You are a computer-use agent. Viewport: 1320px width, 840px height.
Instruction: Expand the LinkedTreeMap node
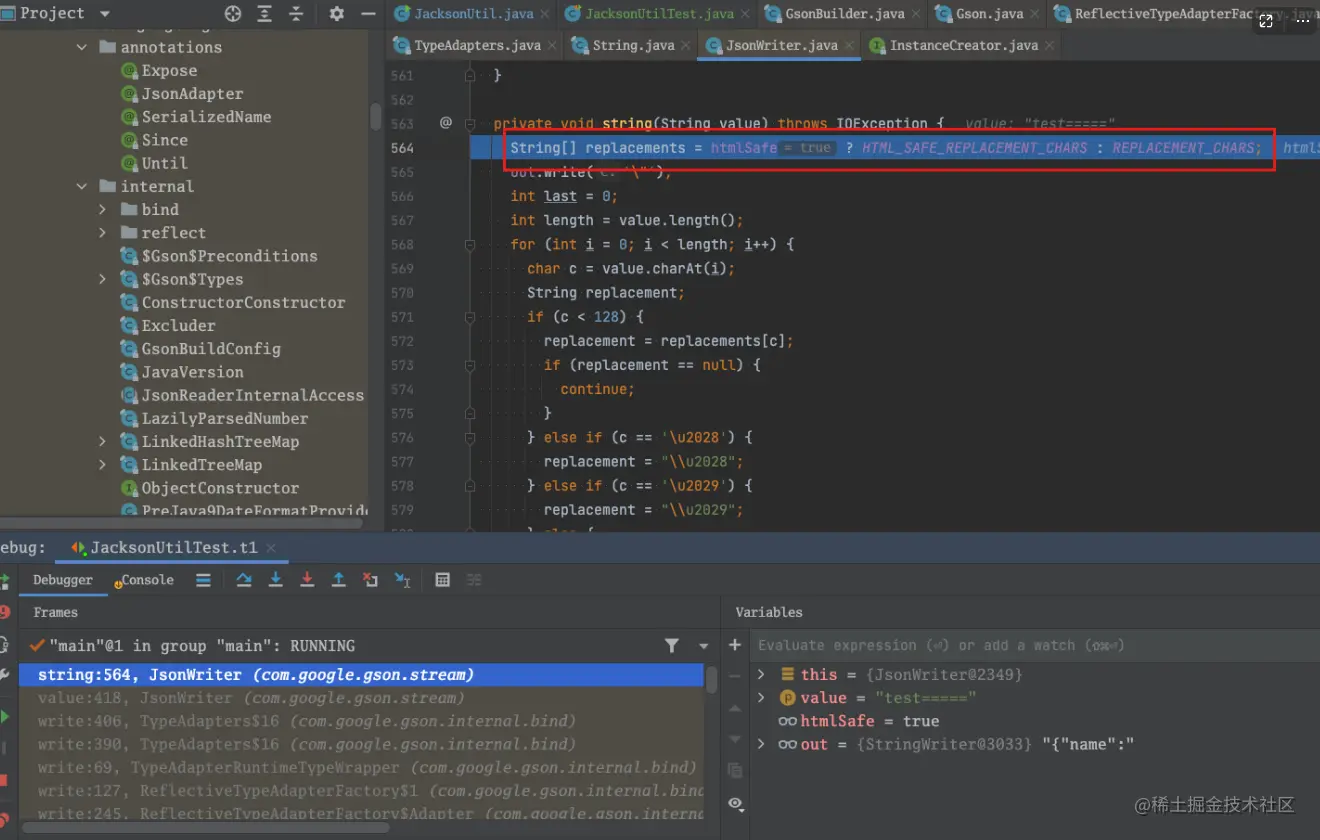point(102,464)
